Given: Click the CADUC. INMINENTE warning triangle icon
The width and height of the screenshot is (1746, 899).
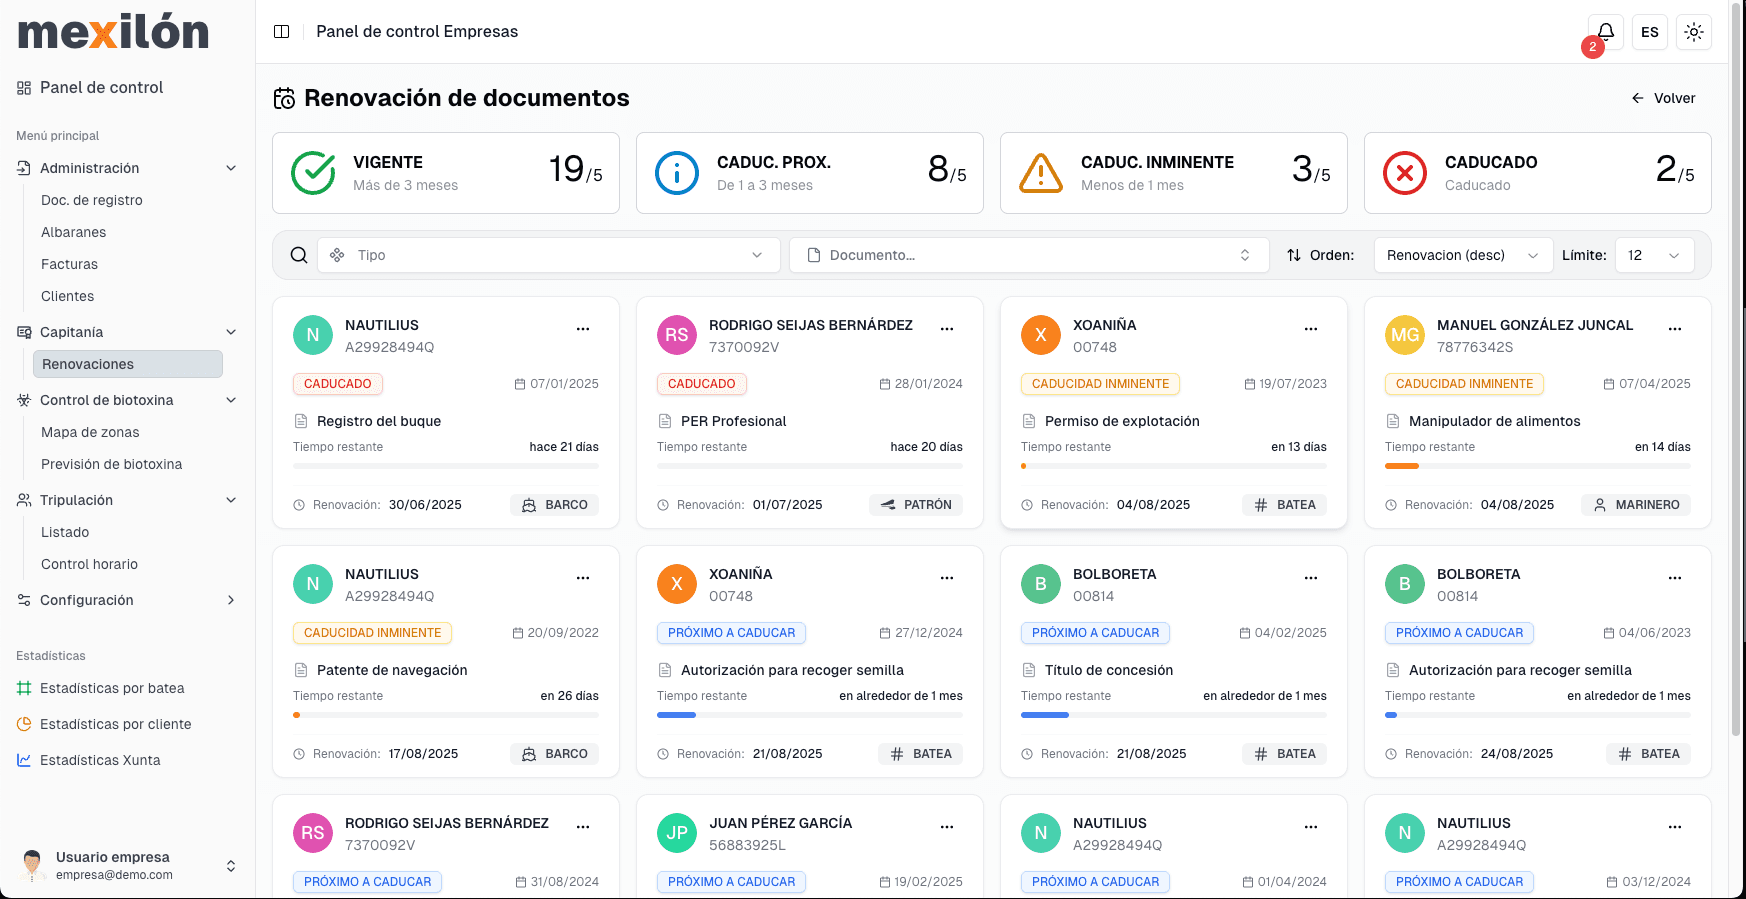Looking at the screenshot, I should pyautogui.click(x=1041, y=173).
